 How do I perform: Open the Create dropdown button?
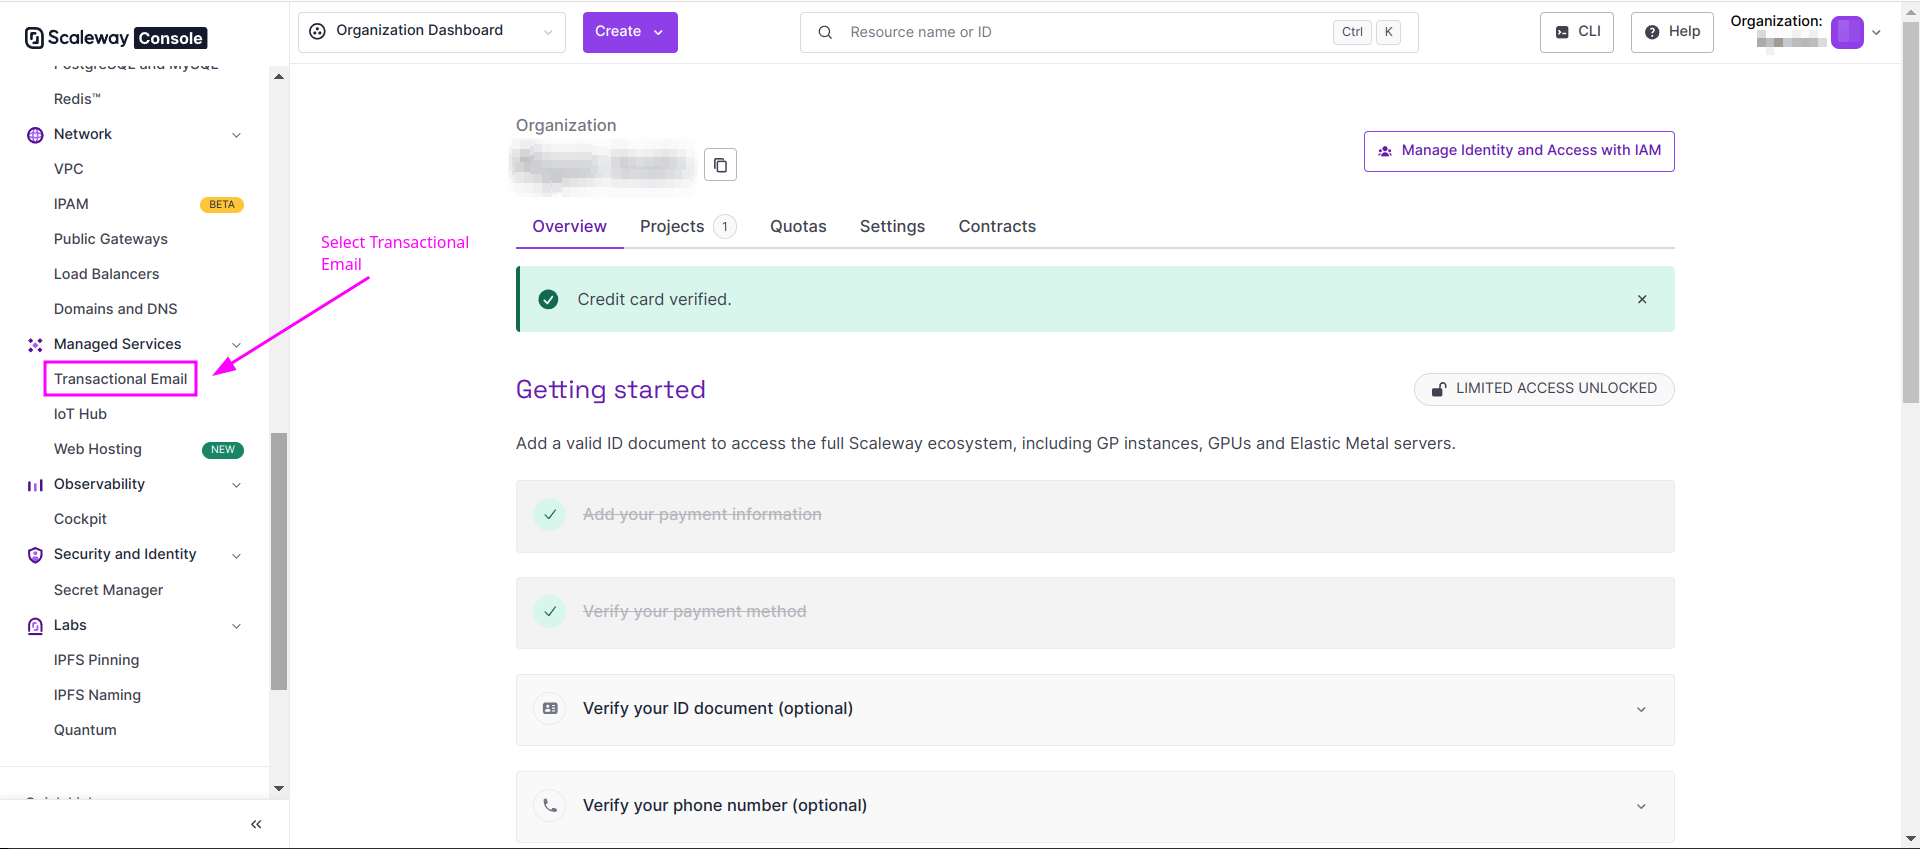point(630,32)
